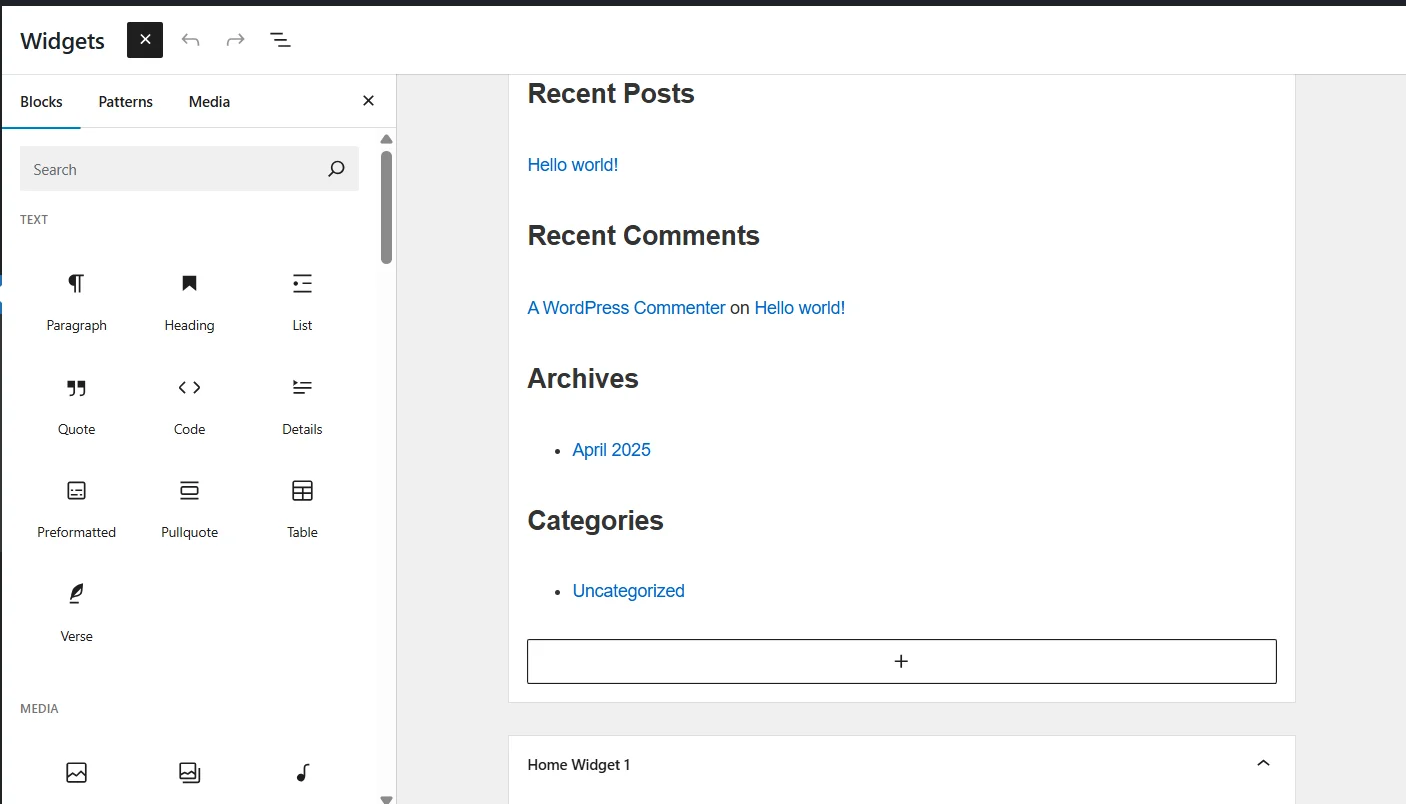Image resolution: width=1406 pixels, height=804 pixels.
Task: Switch to the Media tab
Action: (x=209, y=102)
